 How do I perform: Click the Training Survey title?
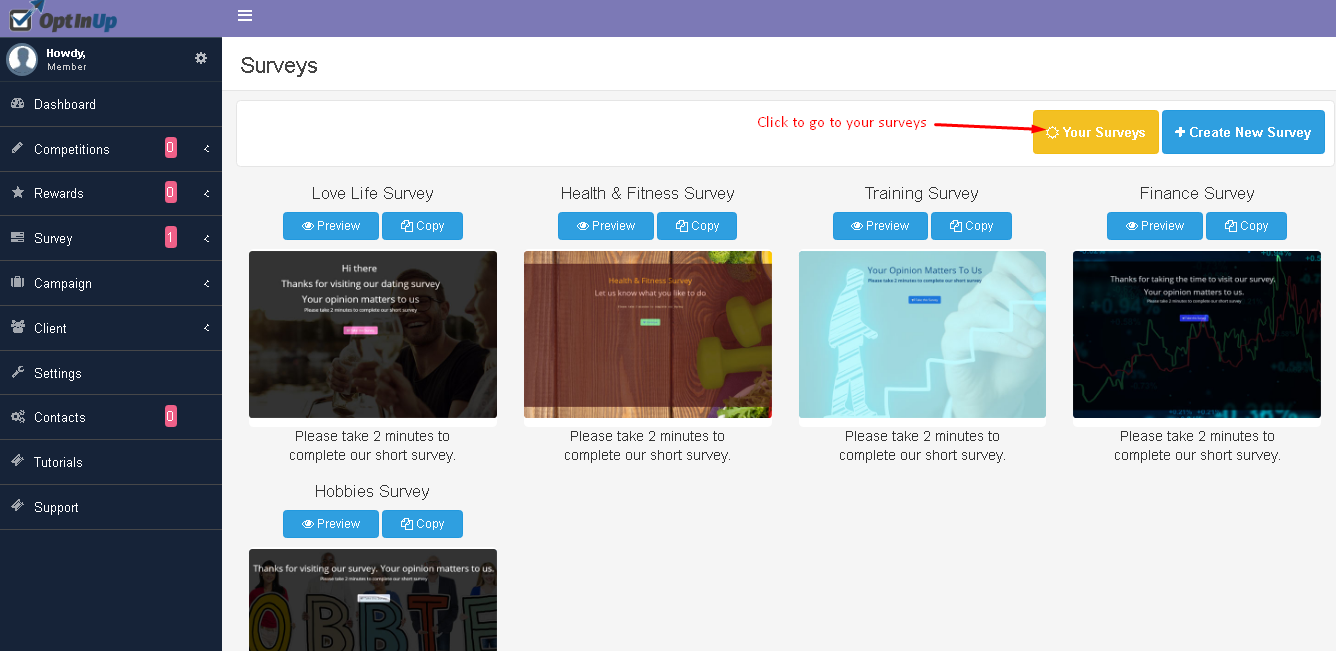(922, 193)
